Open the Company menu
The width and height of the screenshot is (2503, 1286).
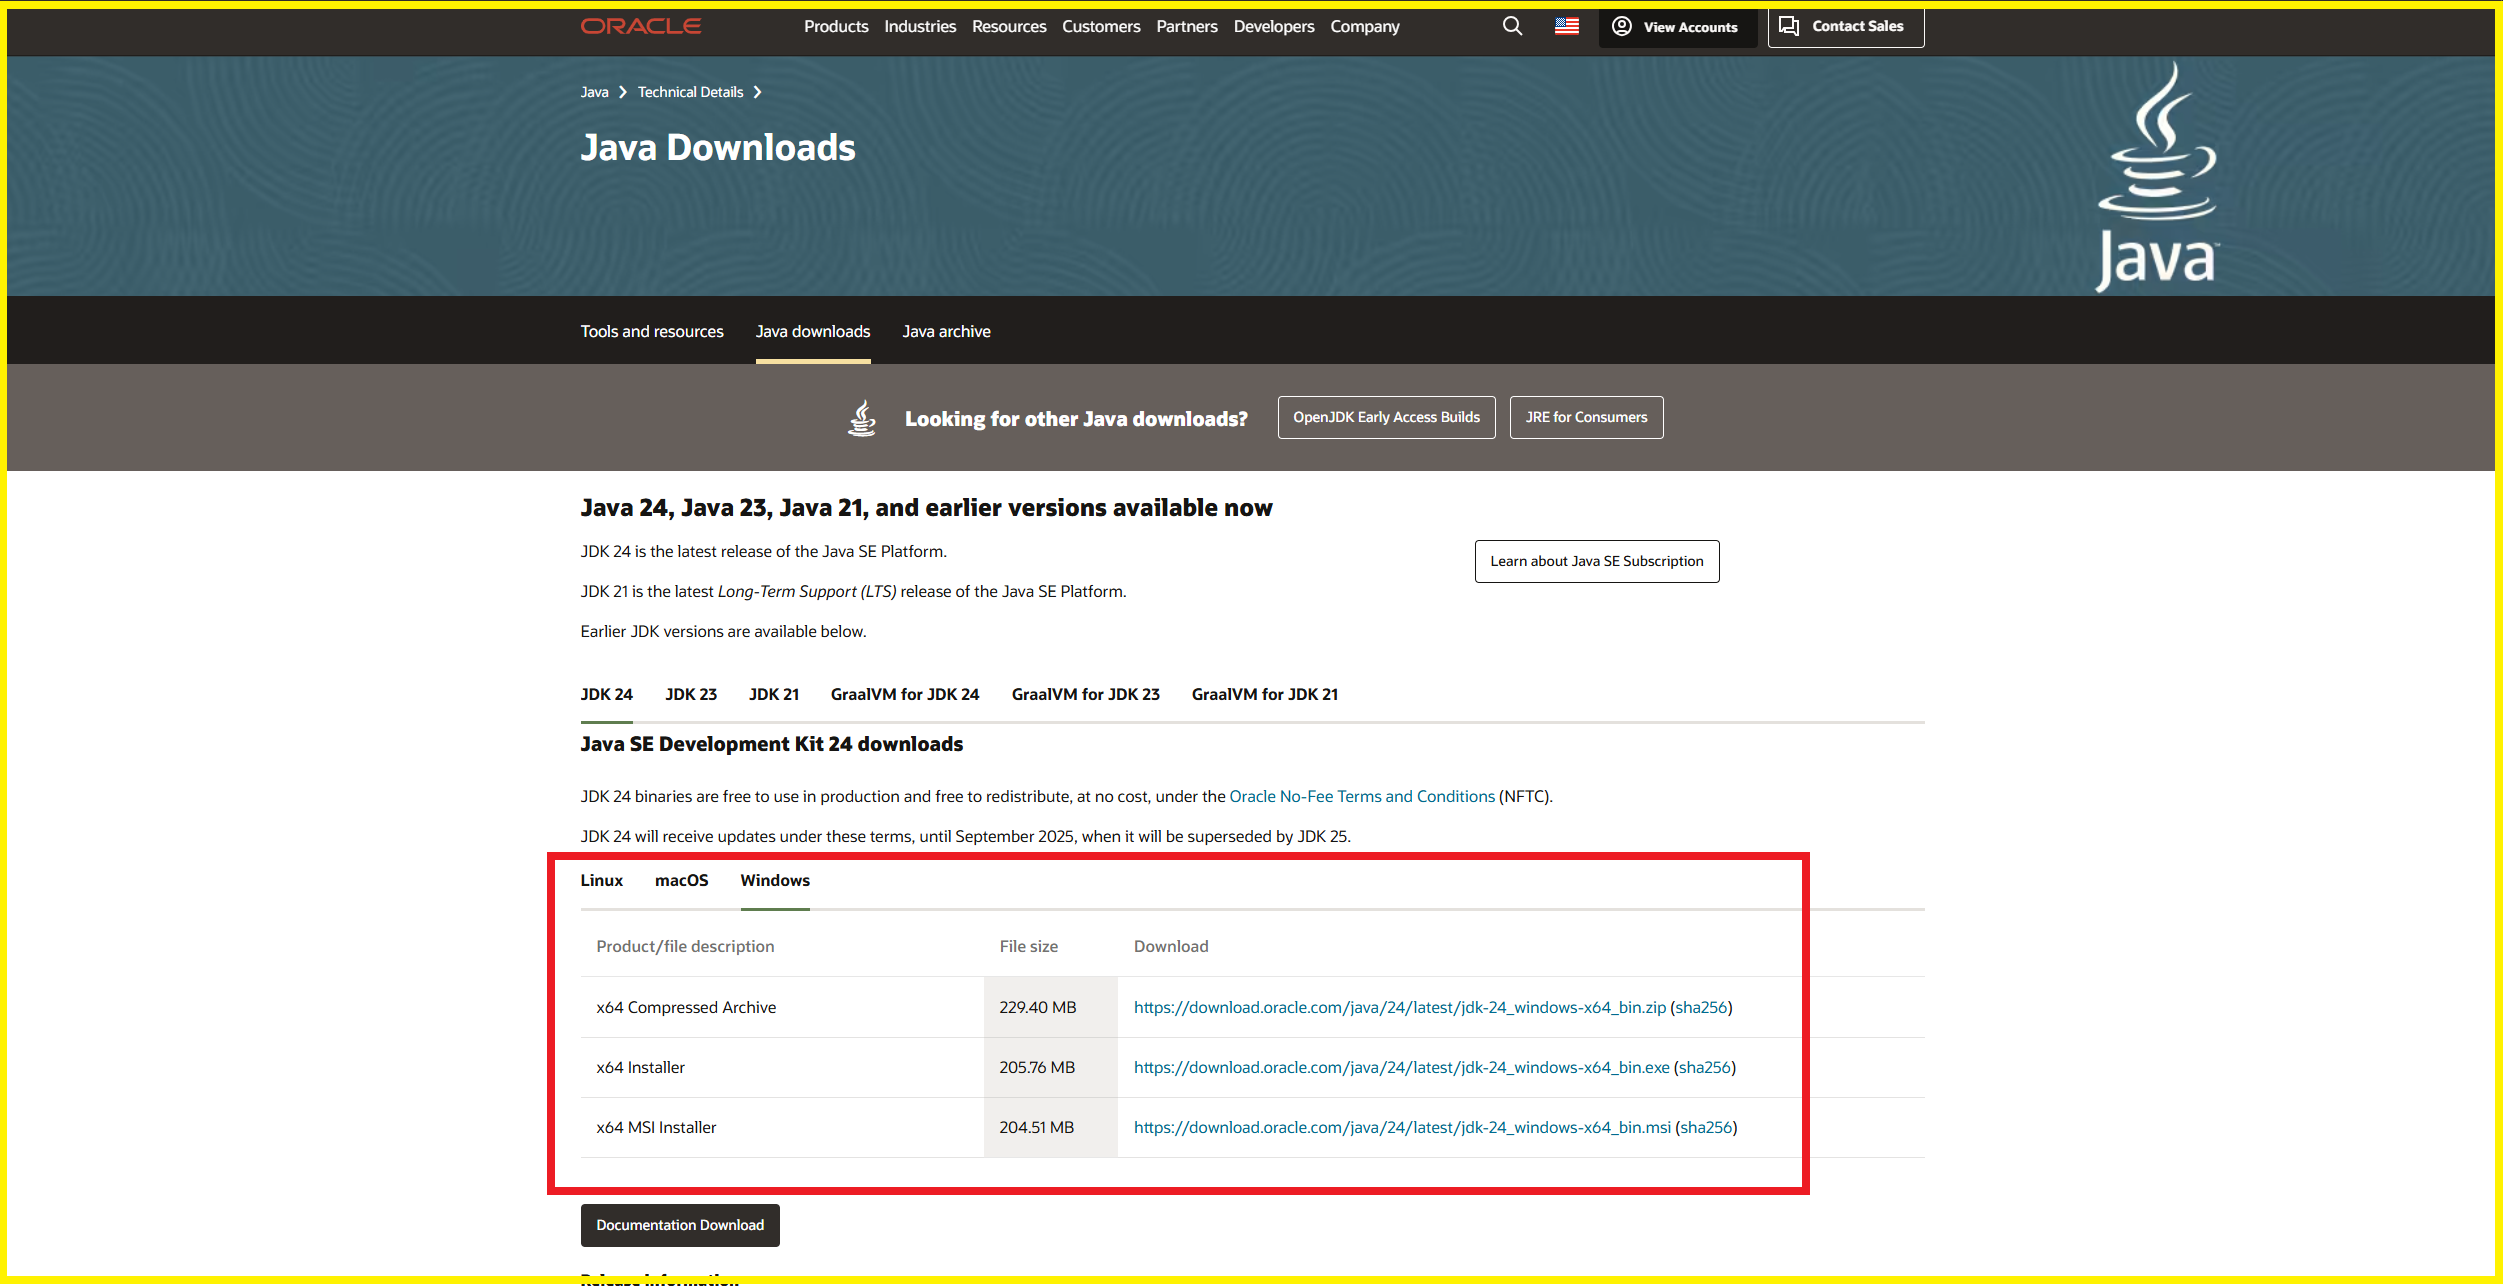click(1365, 27)
